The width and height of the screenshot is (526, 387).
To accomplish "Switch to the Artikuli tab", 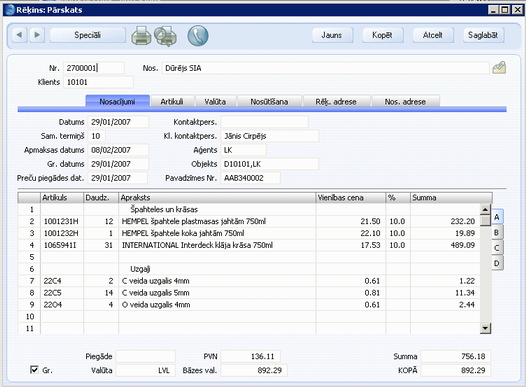I will click(x=172, y=101).
